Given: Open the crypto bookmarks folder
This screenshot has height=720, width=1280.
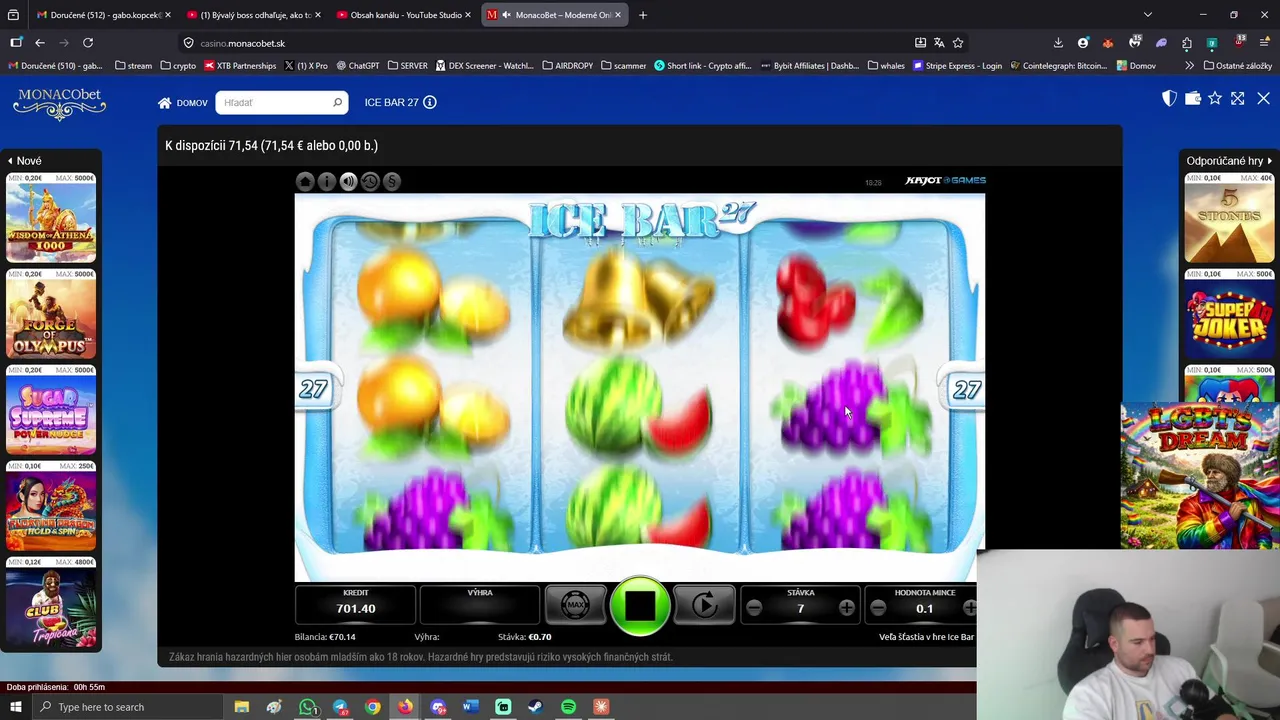Looking at the screenshot, I should click(178, 66).
